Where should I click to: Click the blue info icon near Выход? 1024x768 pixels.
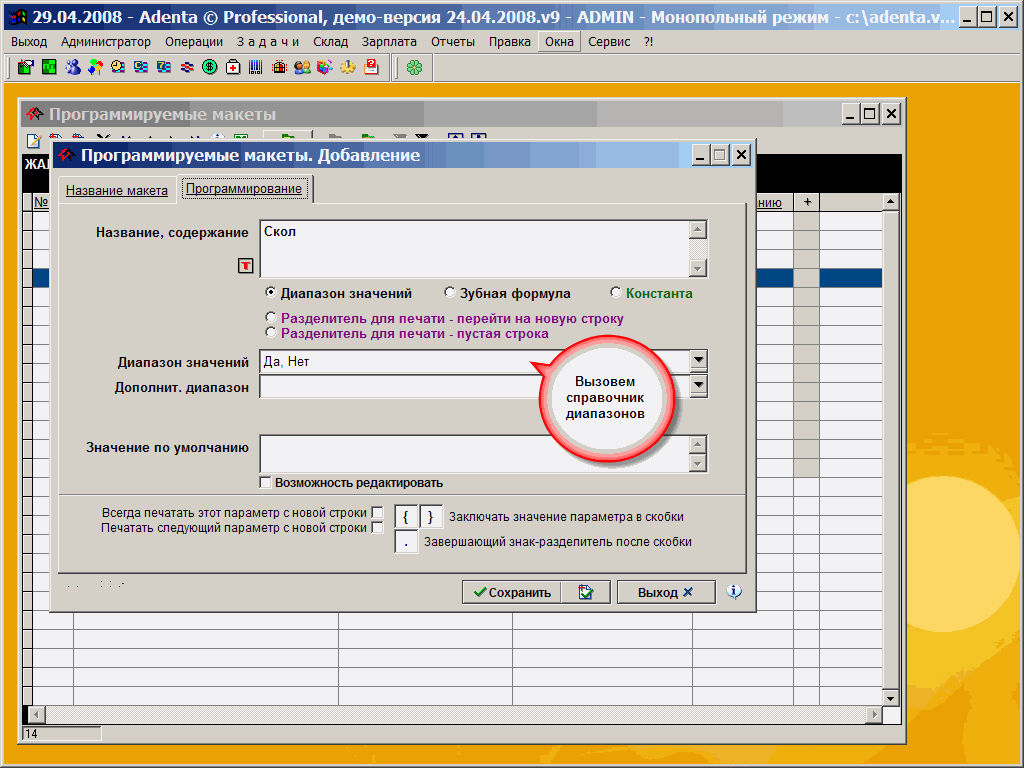tap(734, 592)
